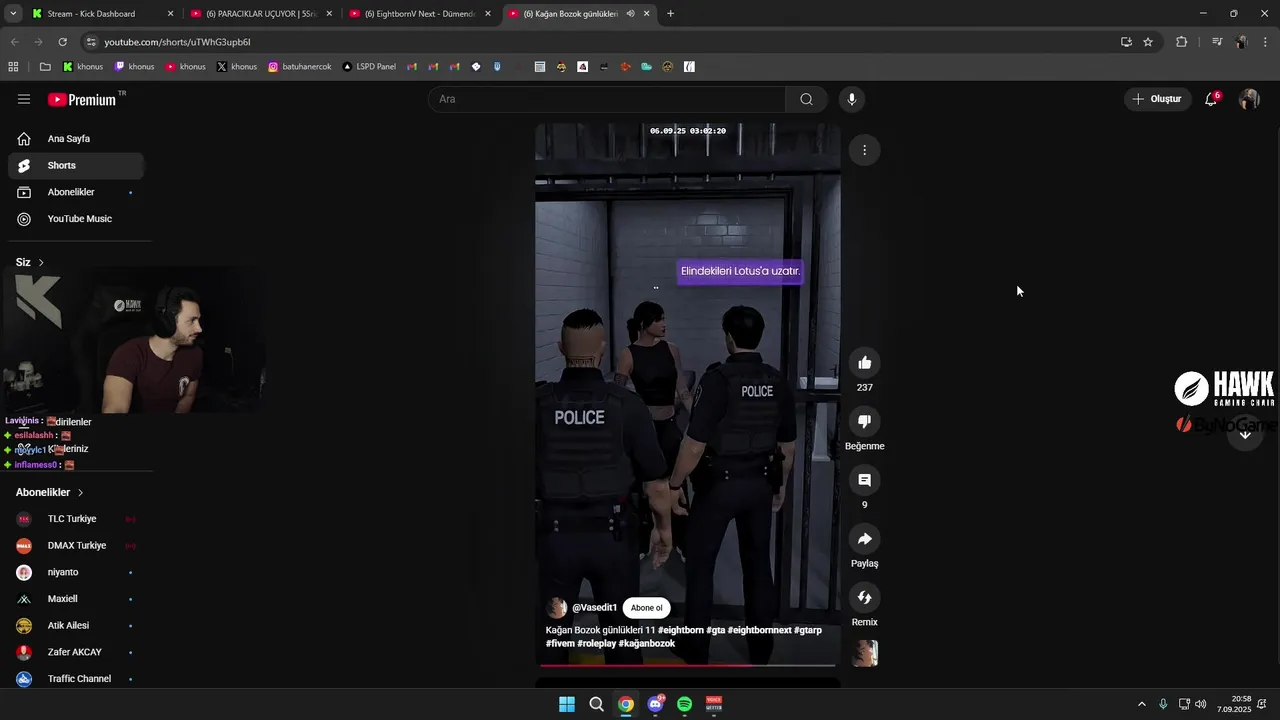The image size is (1280, 720).
Task: Bookmark this page with the star
Action: coord(1148,42)
